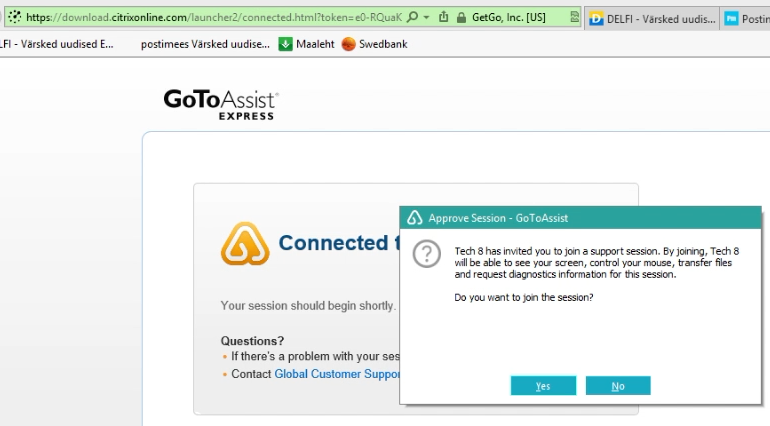Click the 'Connected' heading text
Screen dimensions: 770x426
333,243
